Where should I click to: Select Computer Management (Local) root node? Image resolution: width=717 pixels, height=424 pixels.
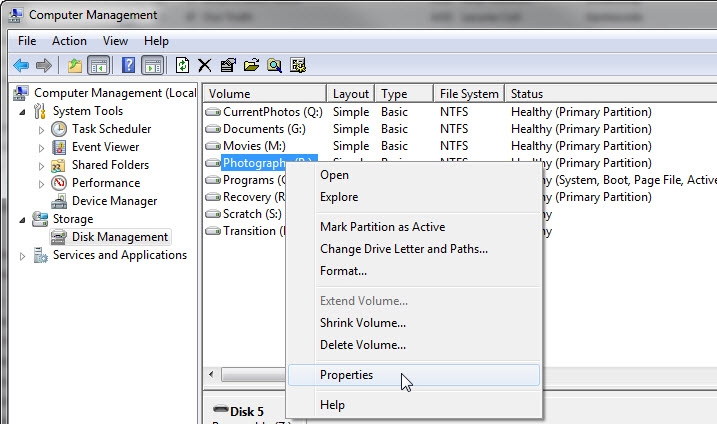pyautogui.click(x=115, y=93)
